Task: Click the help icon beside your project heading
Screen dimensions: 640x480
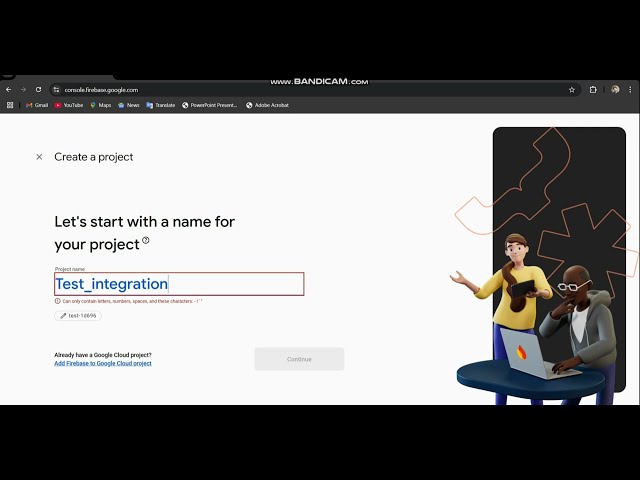Action: tap(146, 240)
